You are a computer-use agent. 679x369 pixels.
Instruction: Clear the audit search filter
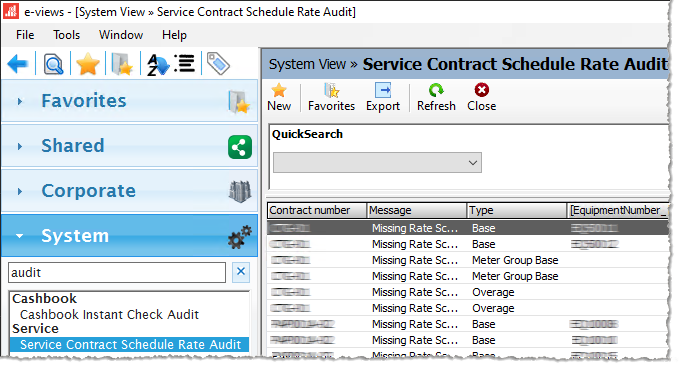coord(241,272)
